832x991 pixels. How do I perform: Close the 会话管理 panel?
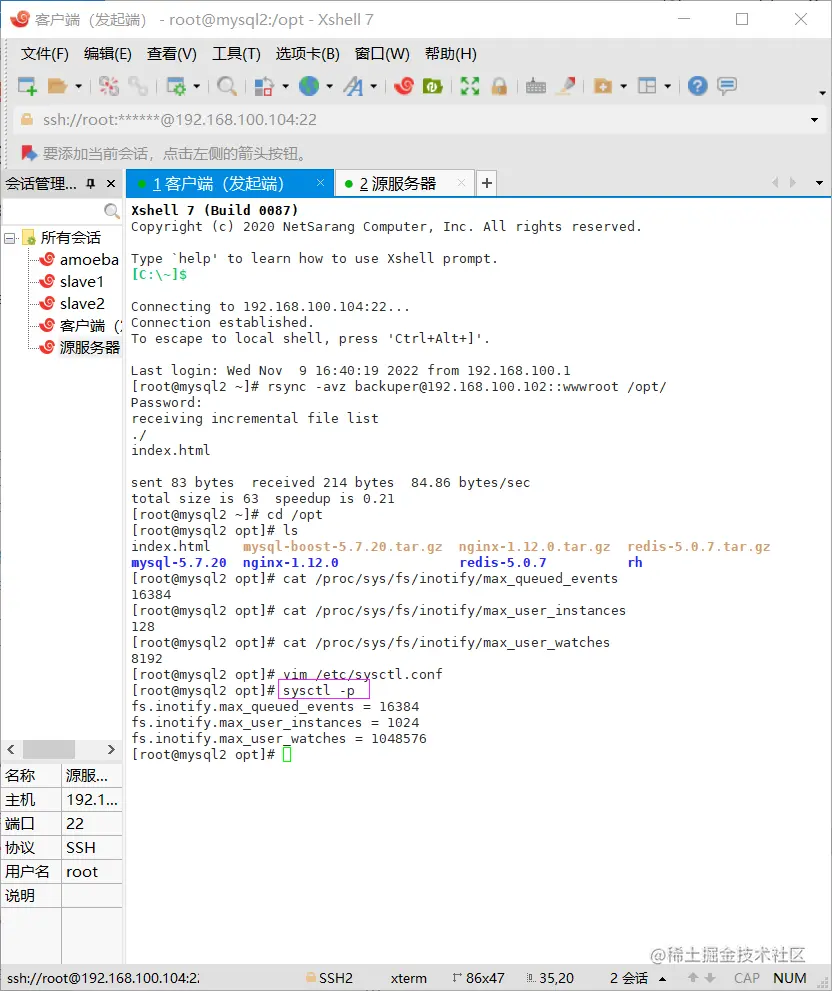coord(111,184)
